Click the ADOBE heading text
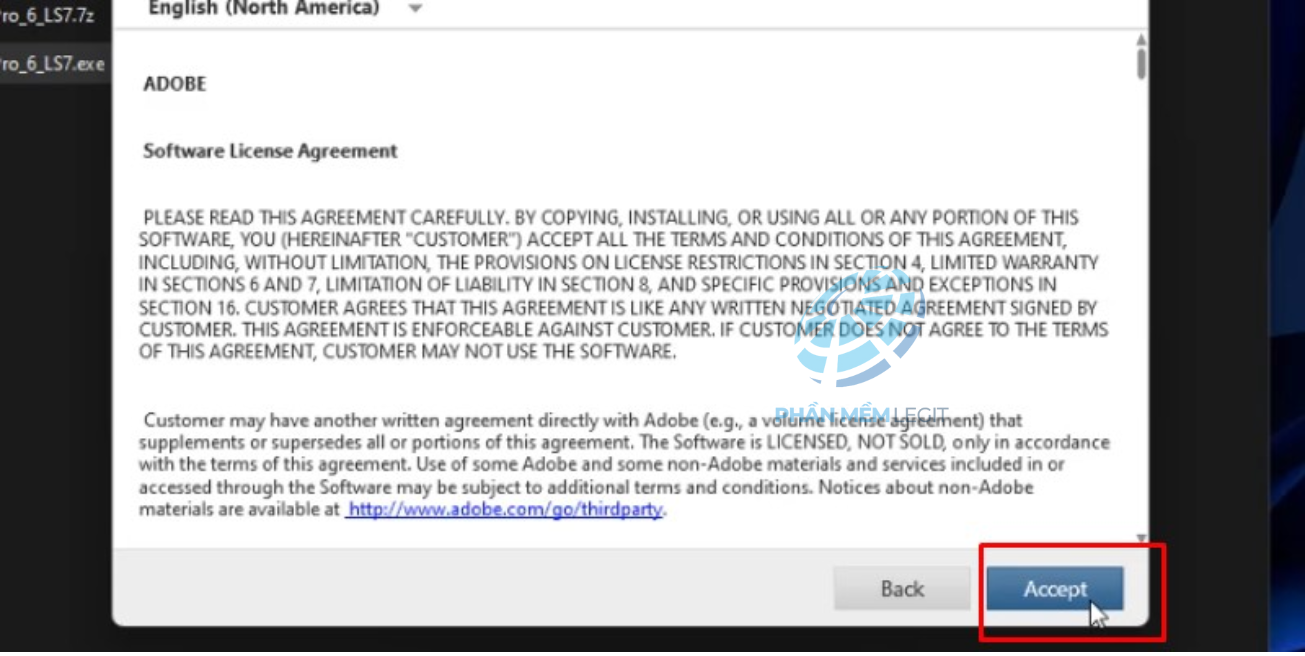 pyautogui.click(x=174, y=84)
